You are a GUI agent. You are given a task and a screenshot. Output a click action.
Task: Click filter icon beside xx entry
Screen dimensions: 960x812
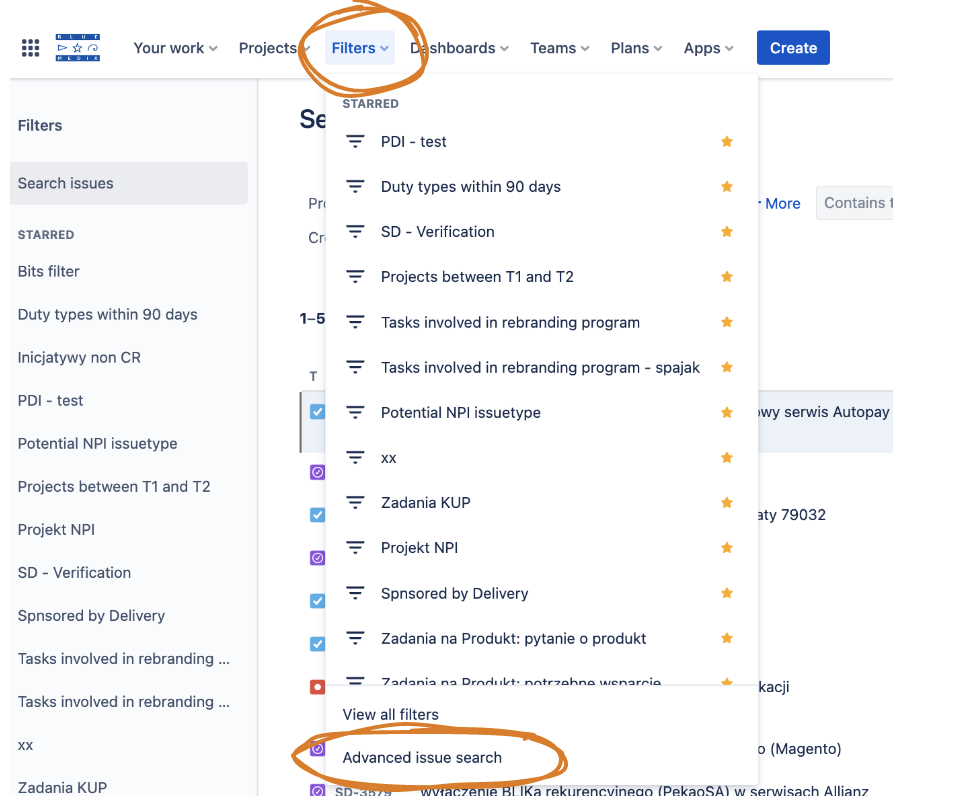click(355, 458)
